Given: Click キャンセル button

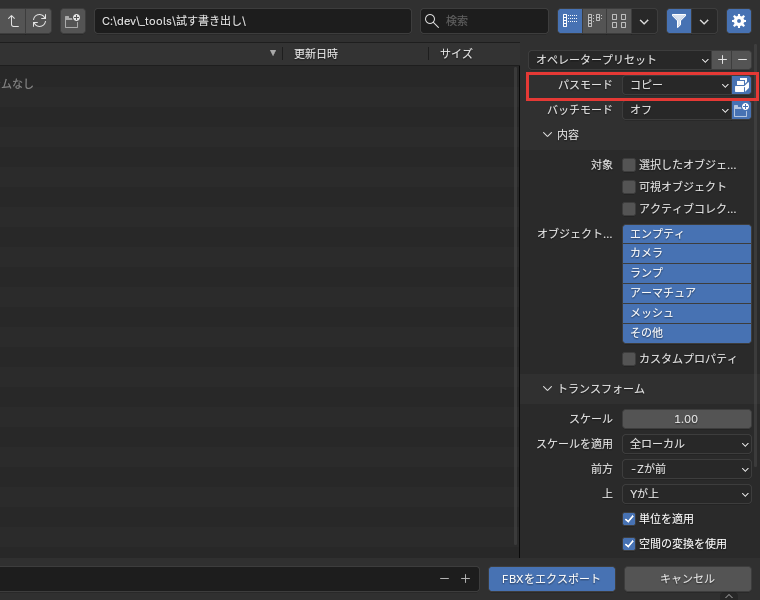Looking at the screenshot, I should pyautogui.click(x=688, y=579).
